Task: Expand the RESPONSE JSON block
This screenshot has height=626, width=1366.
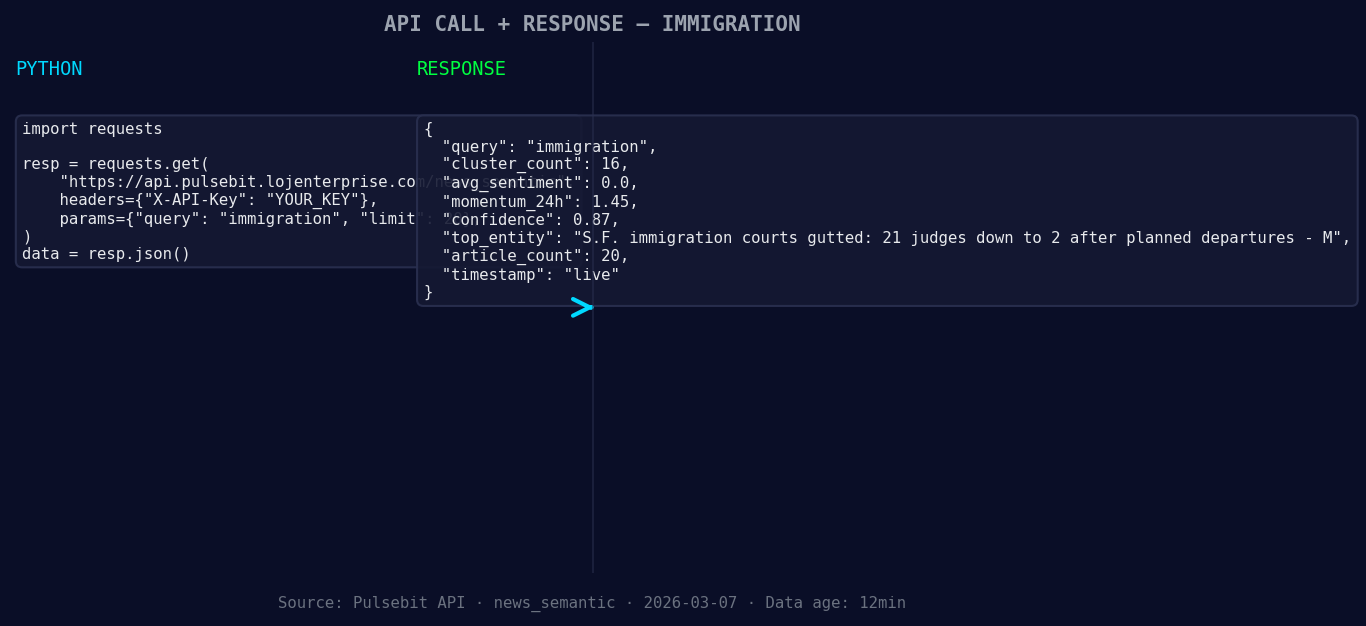Action: [x=886, y=208]
